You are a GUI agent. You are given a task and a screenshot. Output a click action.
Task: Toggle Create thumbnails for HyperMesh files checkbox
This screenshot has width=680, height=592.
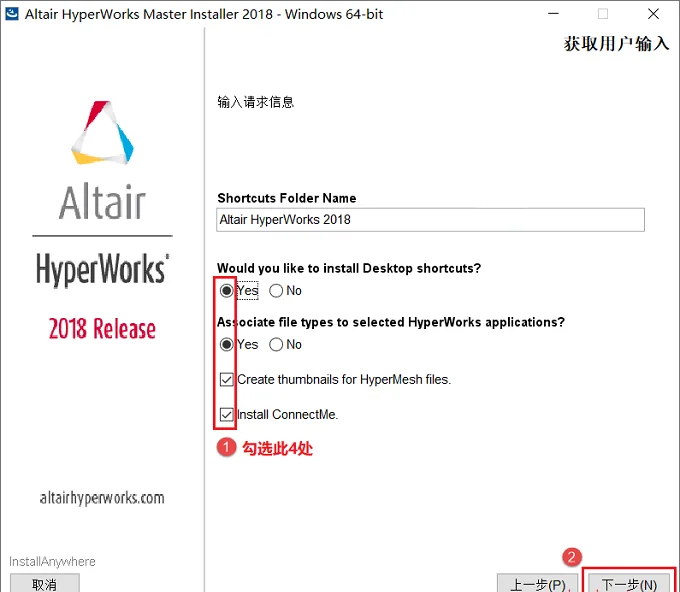[x=226, y=379]
